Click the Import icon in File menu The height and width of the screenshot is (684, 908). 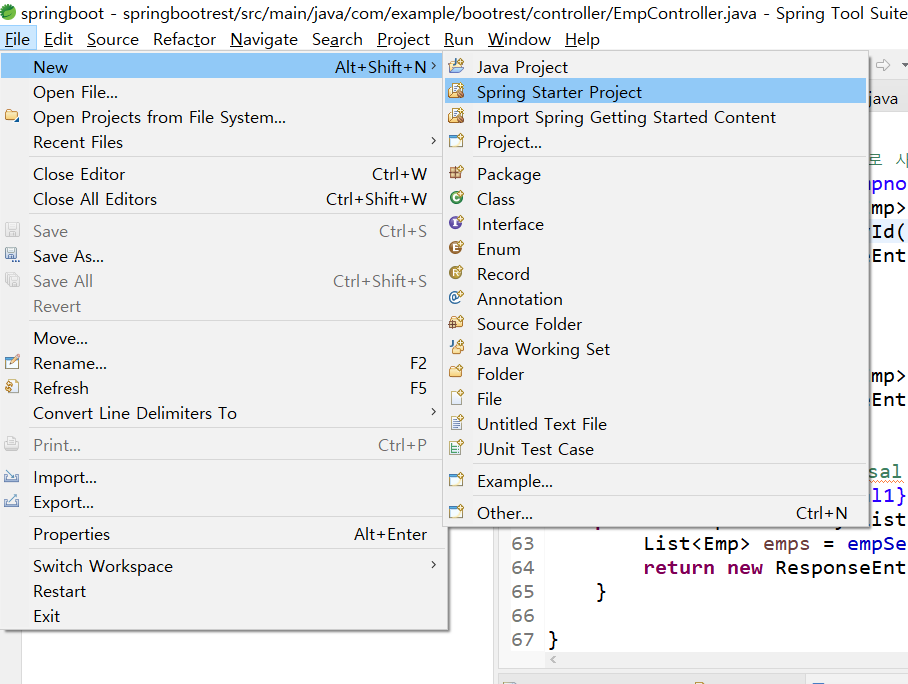(12, 477)
